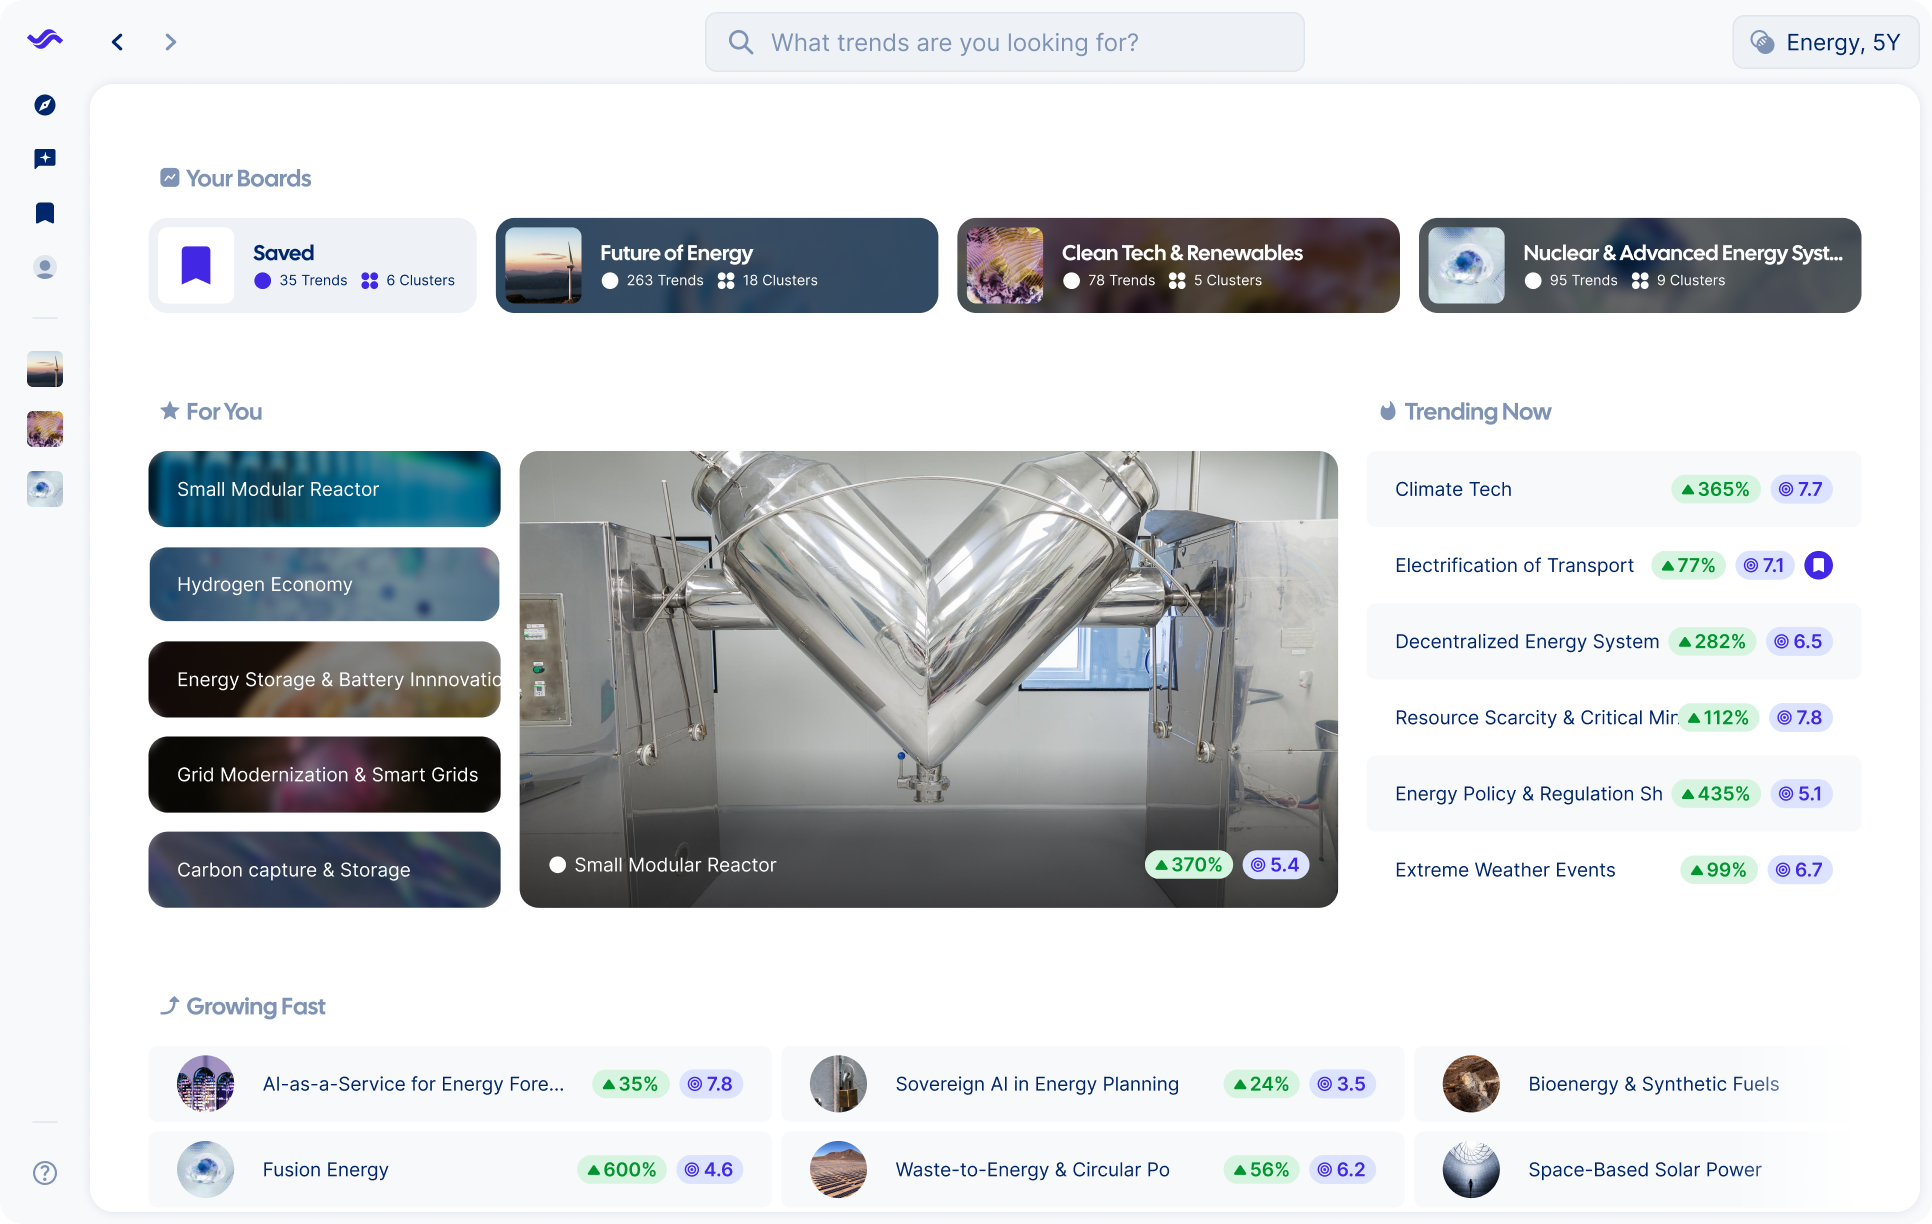This screenshot has height=1224, width=1932.
Task: Open the Saved board card
Action: (x=312, y=266)
